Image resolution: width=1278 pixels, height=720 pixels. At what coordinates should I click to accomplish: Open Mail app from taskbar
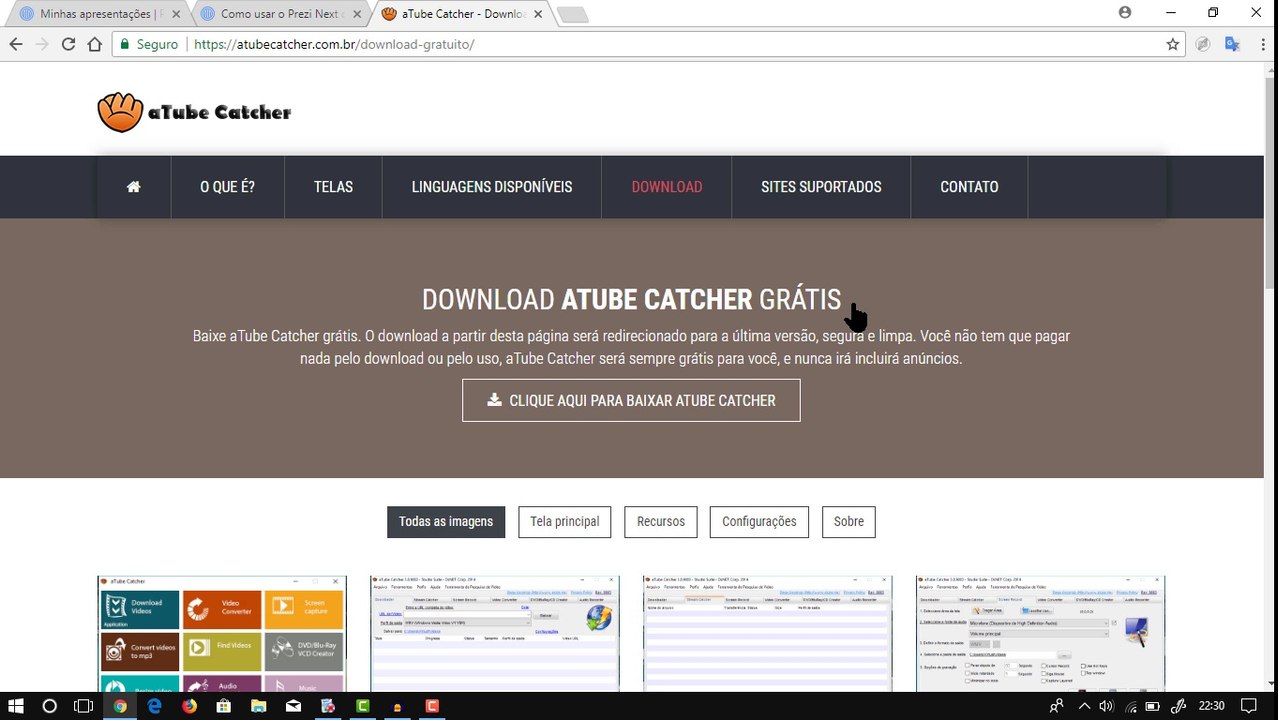[x=293, y=706]
